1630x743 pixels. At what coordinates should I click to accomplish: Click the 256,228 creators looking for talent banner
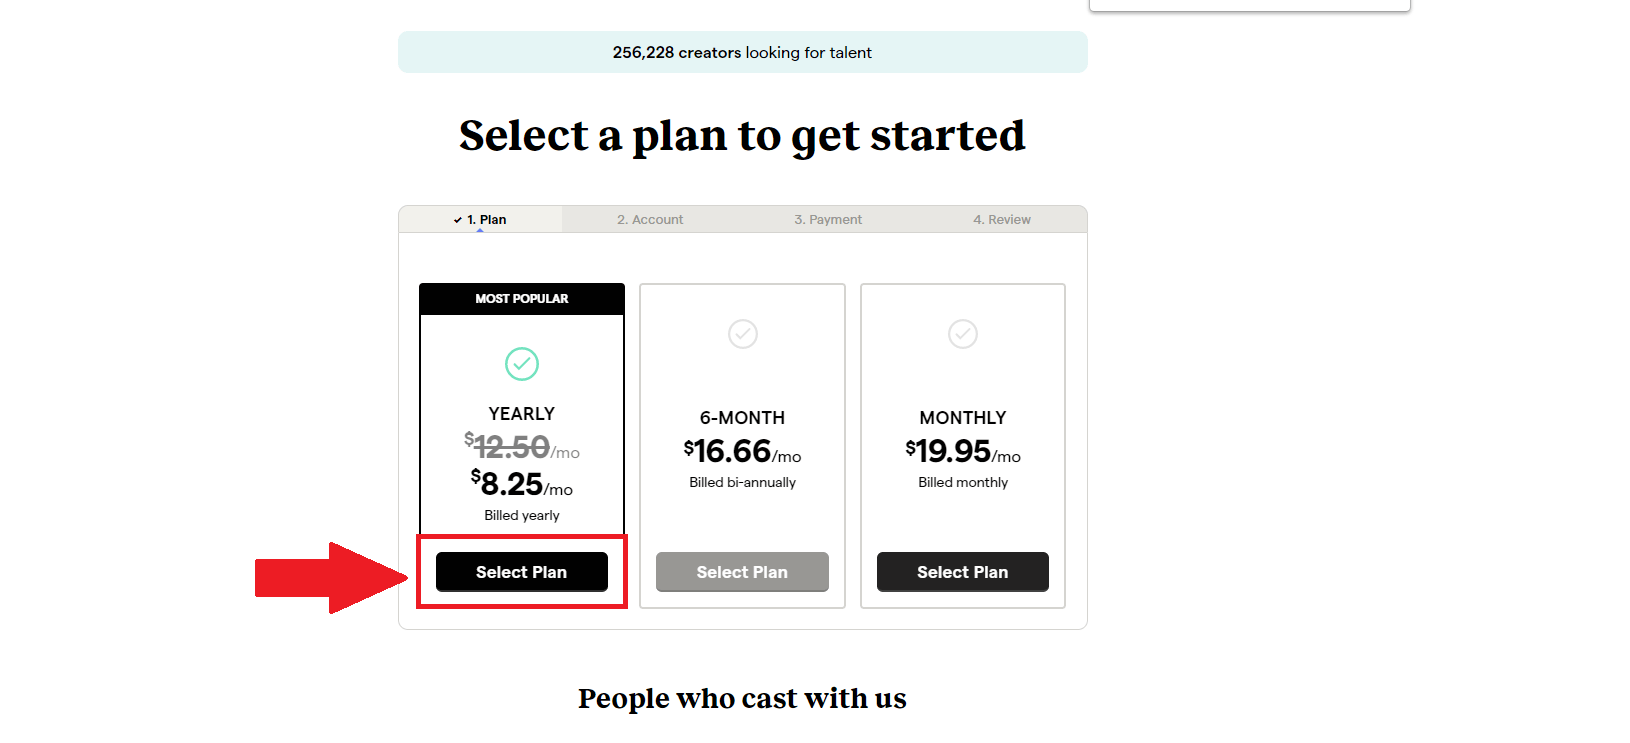(742, 53)
